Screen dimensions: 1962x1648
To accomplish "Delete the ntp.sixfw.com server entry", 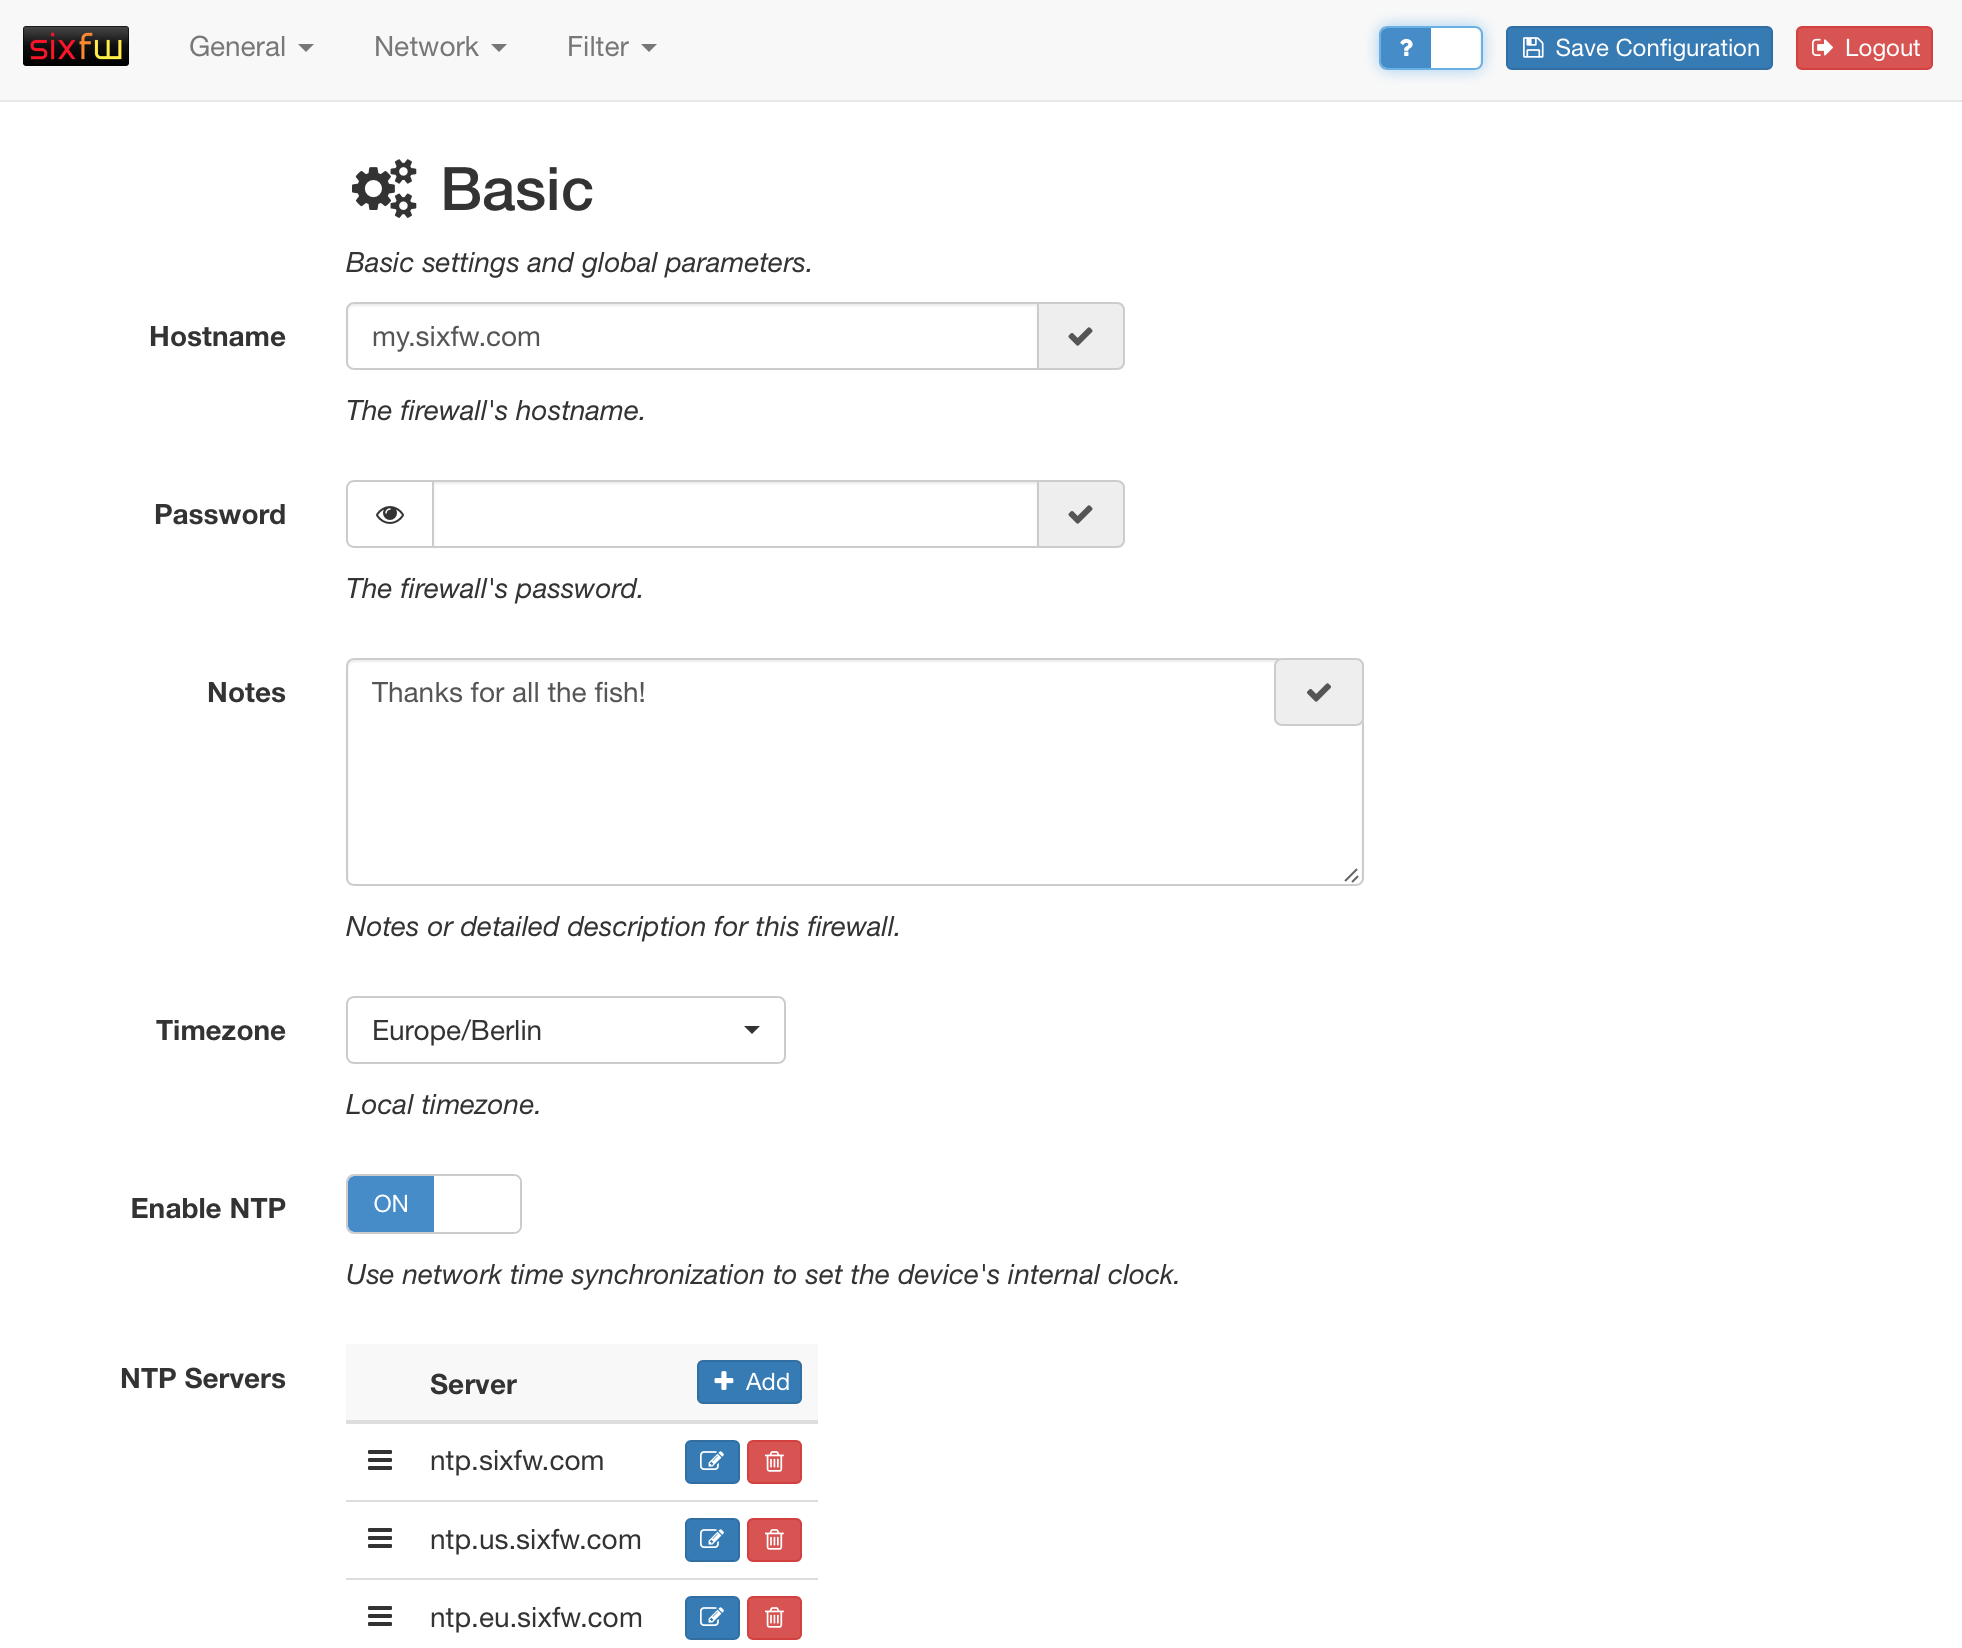I will point(774,1461).
